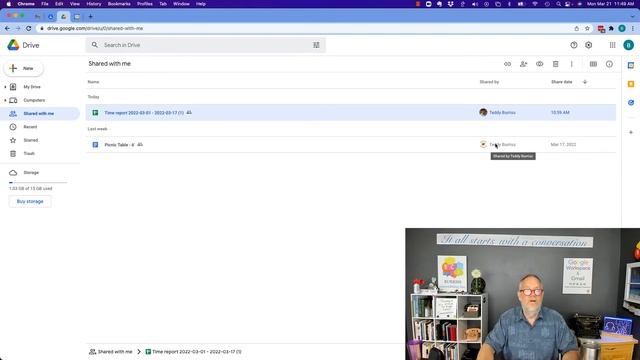This screenshot has width=640, height=360.
Task: Click the browser back arrow
Action: 7,28
